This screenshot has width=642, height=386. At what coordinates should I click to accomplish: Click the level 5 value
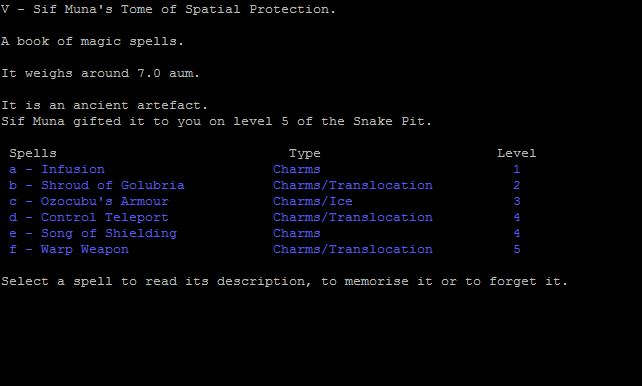point(517,249)
